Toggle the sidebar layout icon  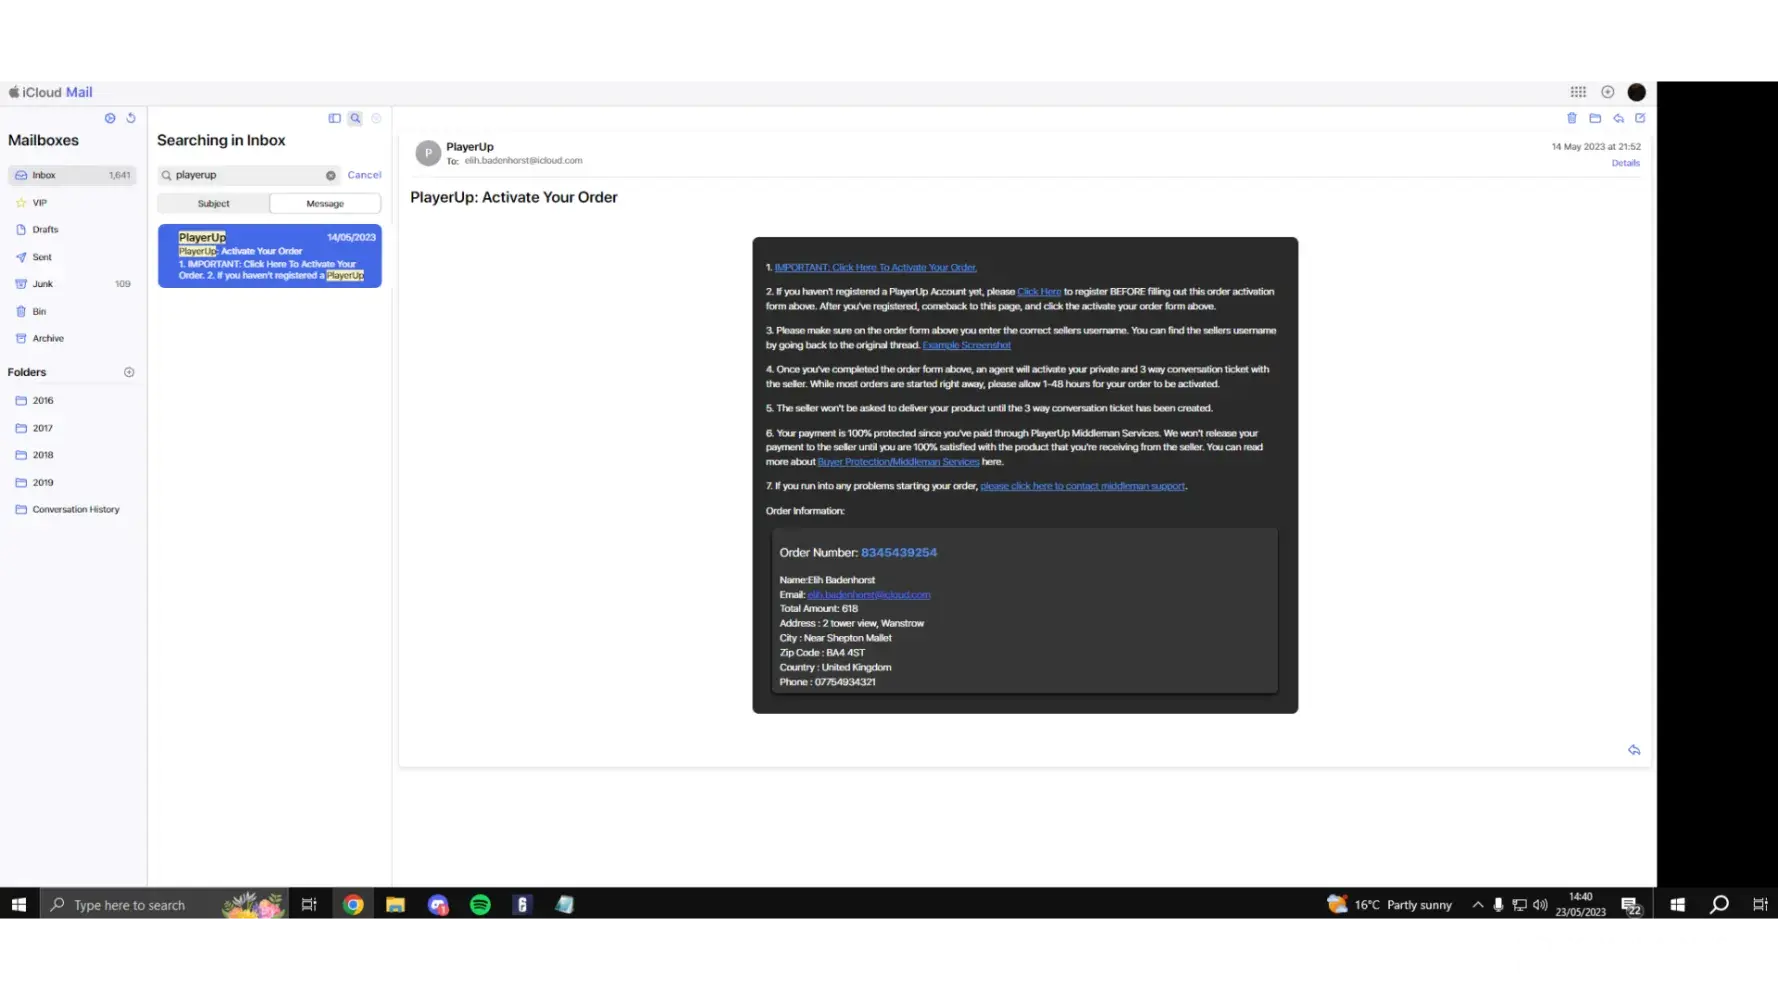click(x=334, y=118)
